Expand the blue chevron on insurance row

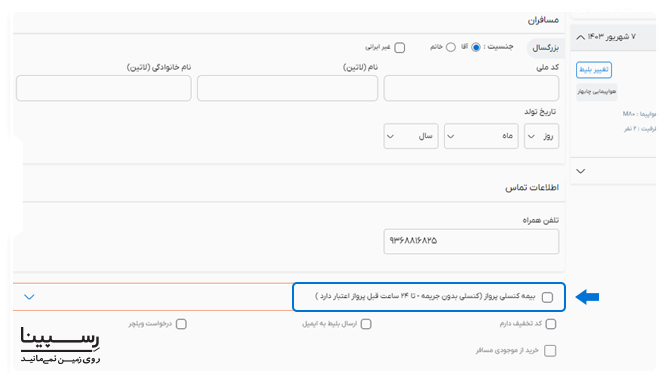[x=29, y=297]
